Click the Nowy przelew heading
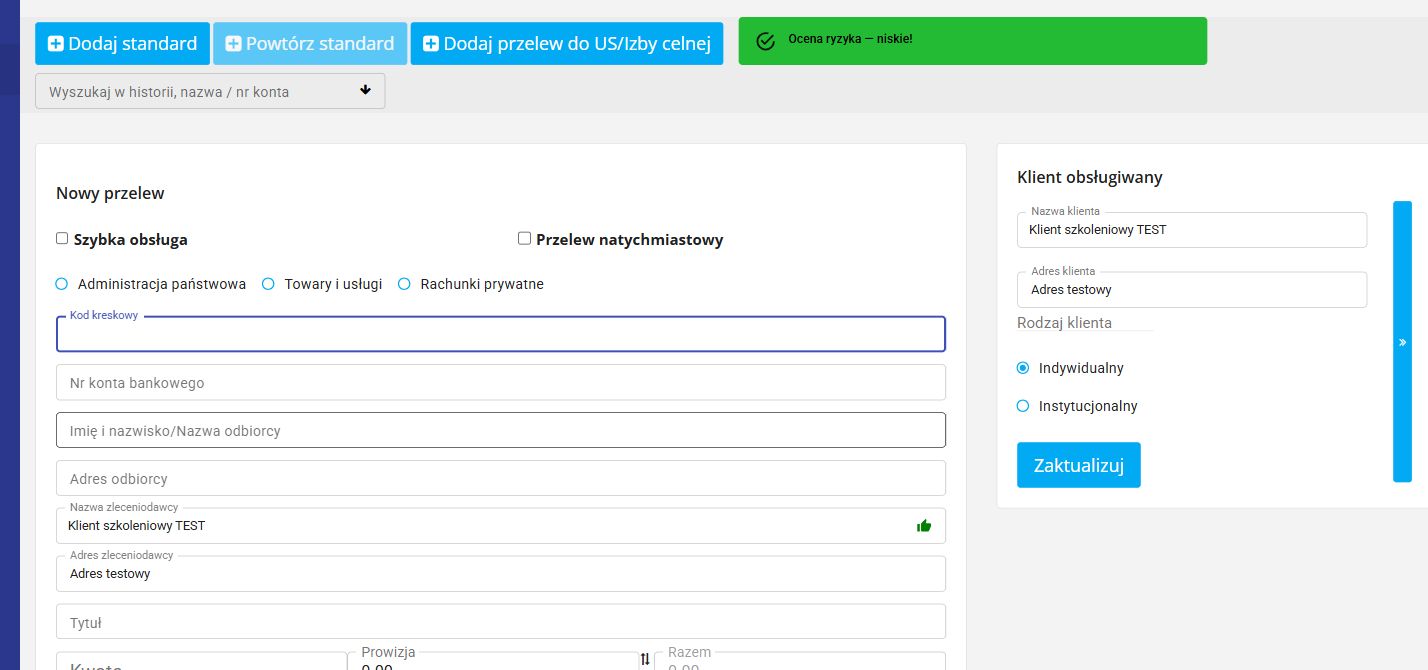The height and width of the screenshot is (670, 1428). pyautogui.click(x=110, y=193)
